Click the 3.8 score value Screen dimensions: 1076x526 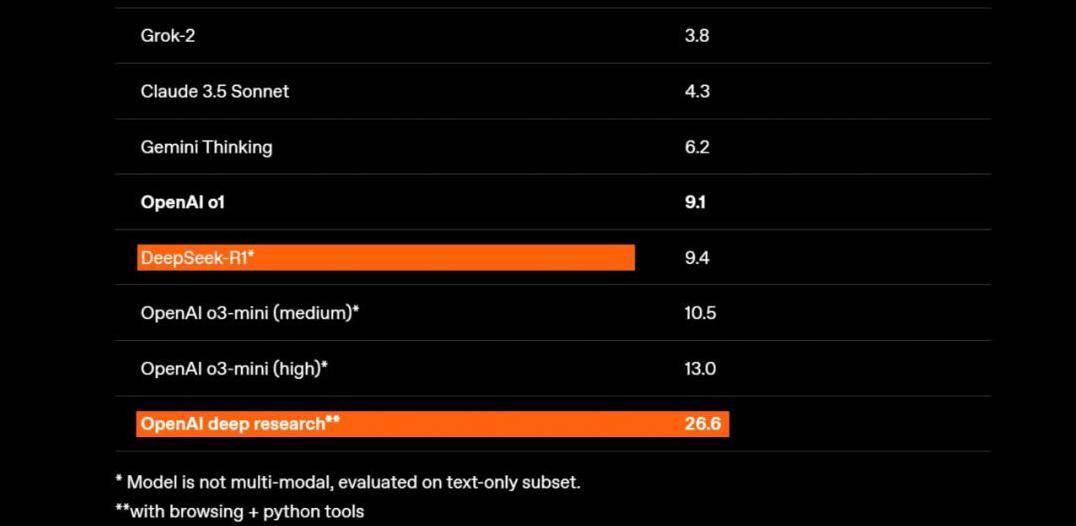[x=697, y=36]
